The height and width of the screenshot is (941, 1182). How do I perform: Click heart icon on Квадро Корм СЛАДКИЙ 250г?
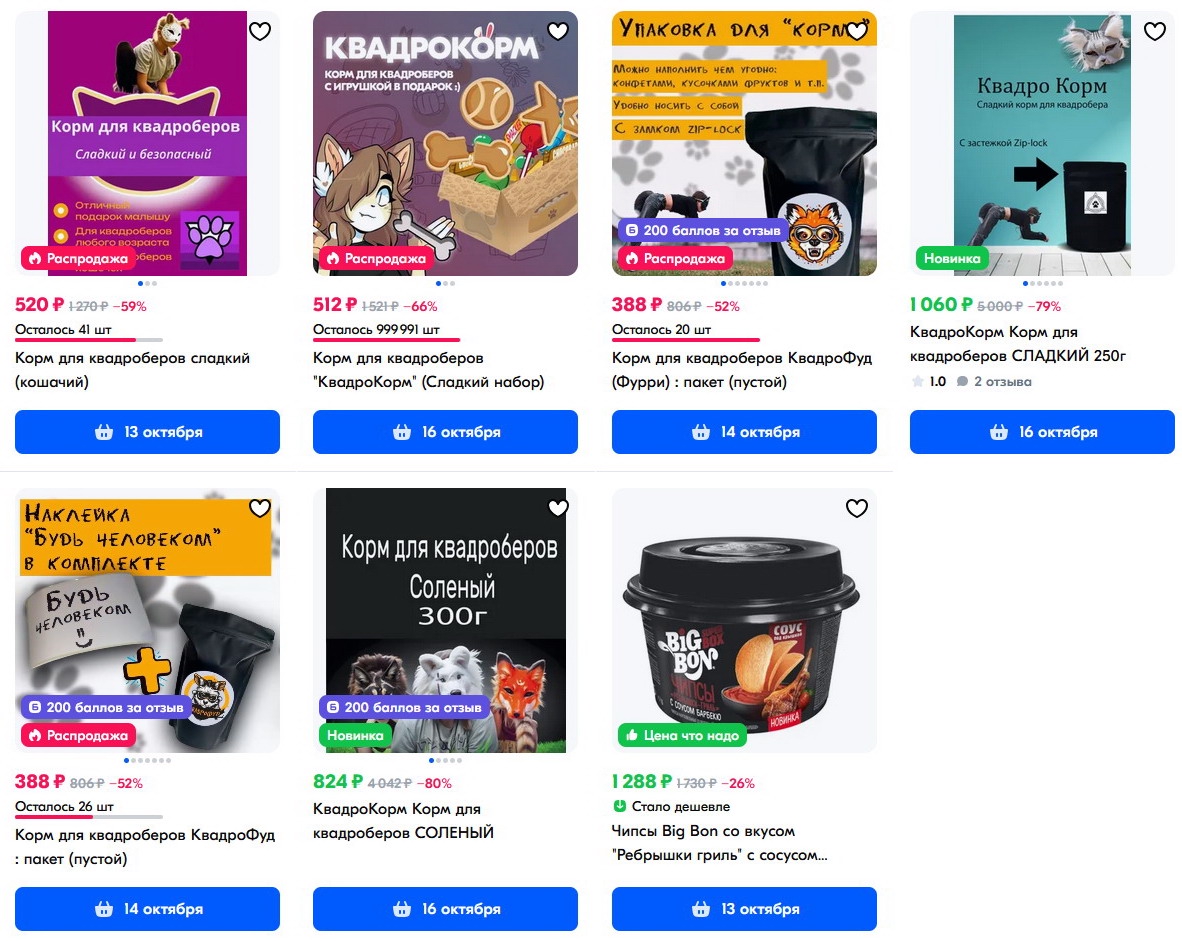point(1155,31)
